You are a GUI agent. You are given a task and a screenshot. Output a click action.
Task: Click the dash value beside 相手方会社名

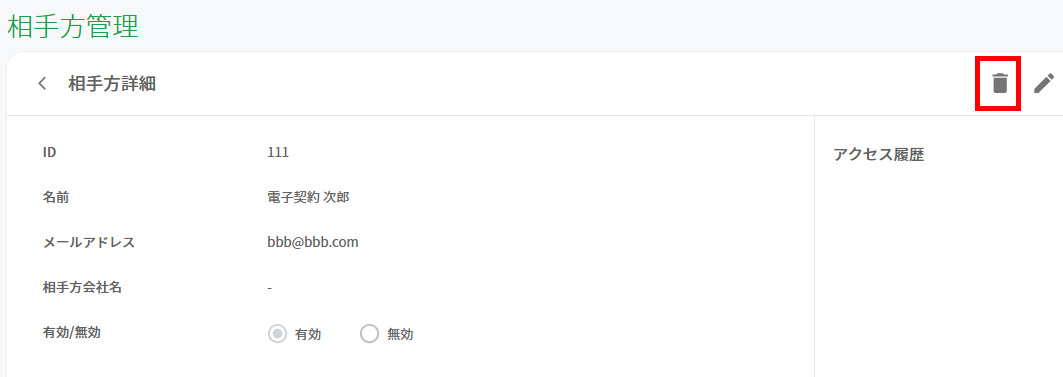tap(269, 288)
